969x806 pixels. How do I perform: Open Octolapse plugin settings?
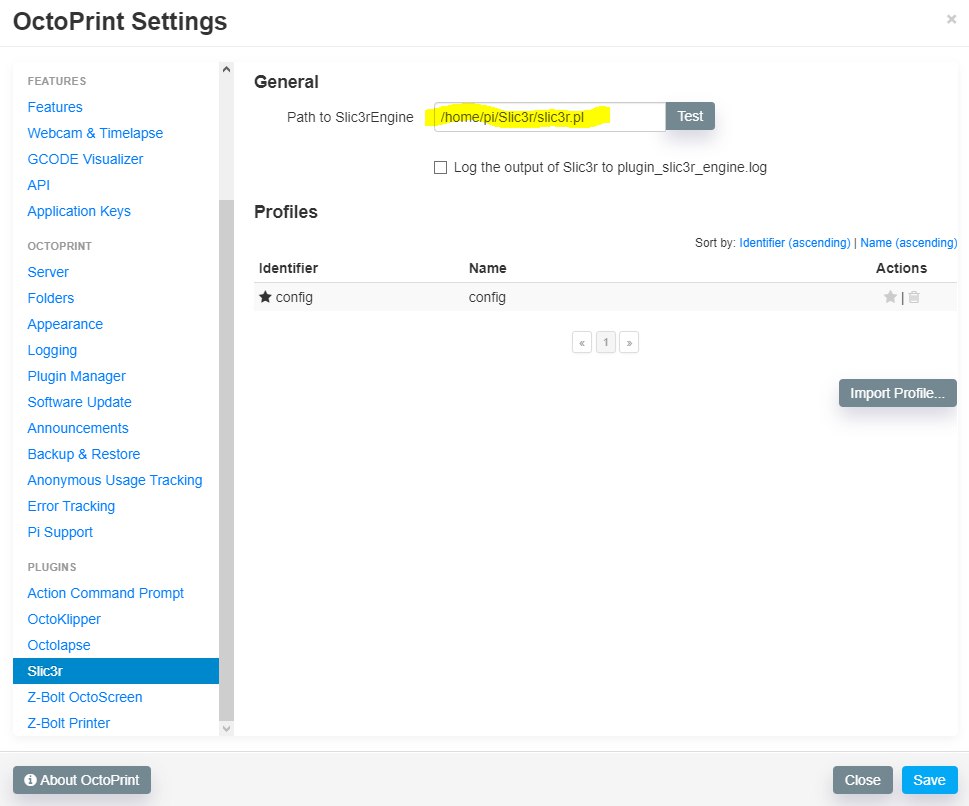point(59,645)
